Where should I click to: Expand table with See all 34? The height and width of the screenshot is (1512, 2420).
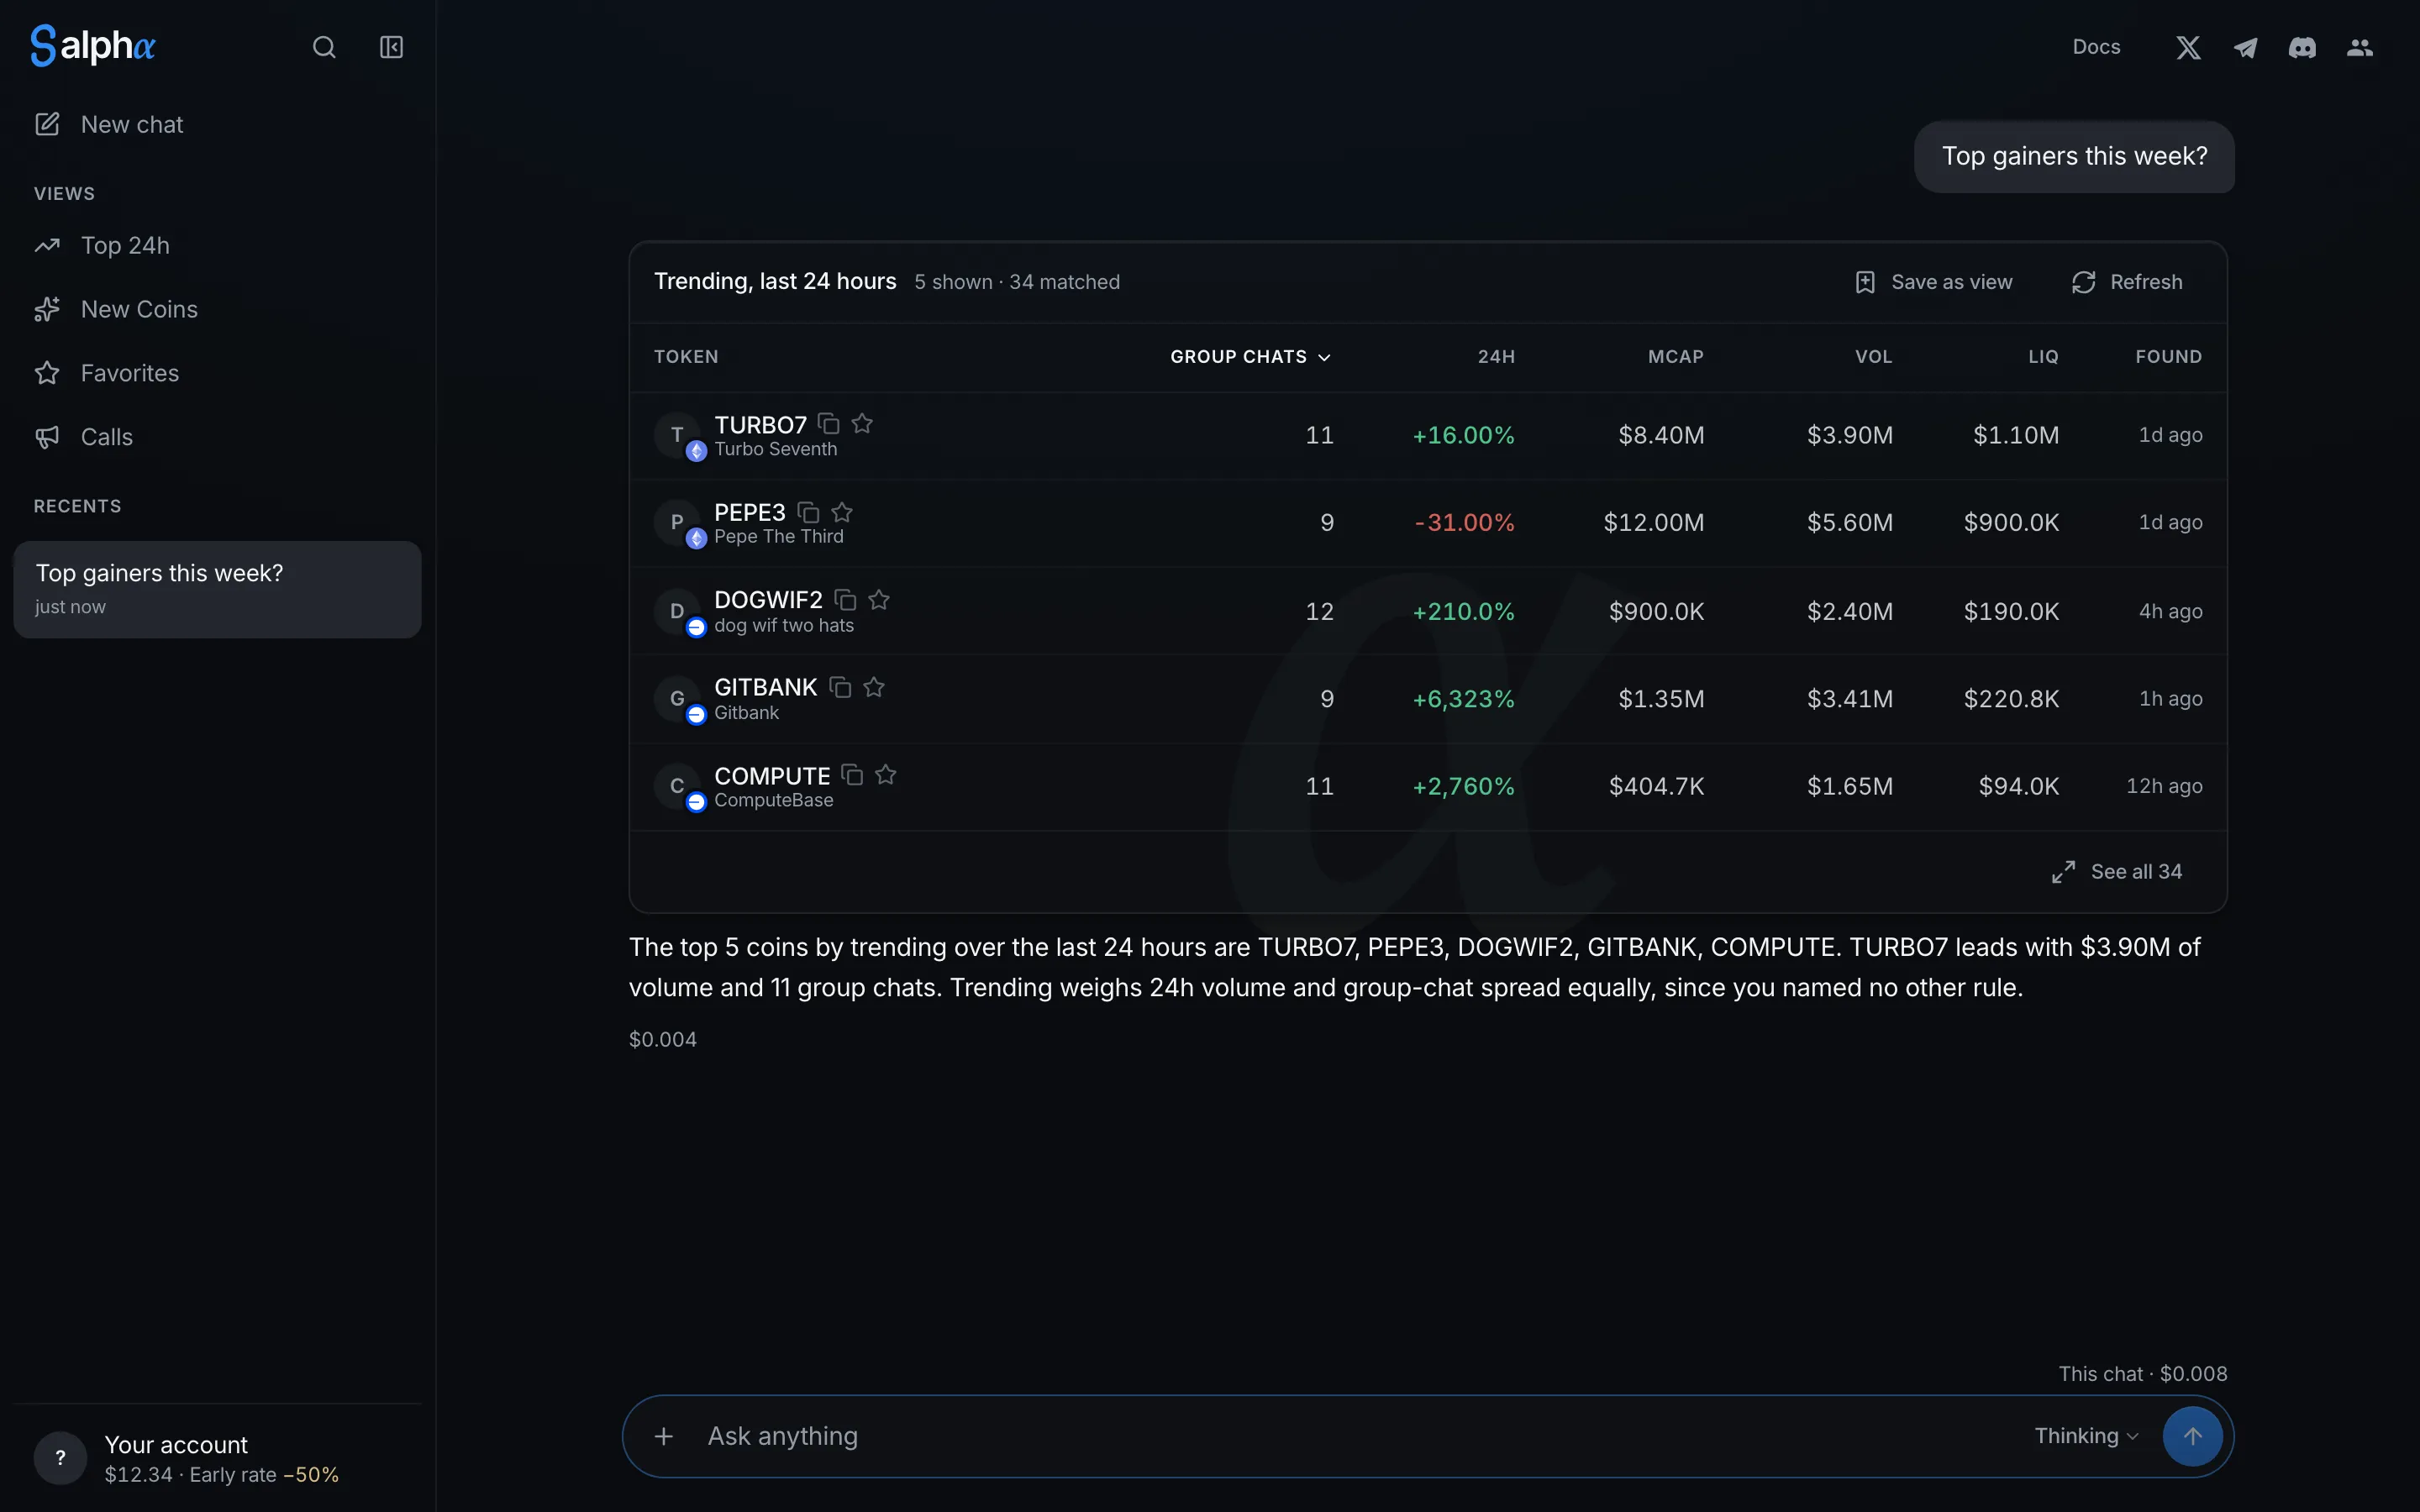(x=2117, y=872)
